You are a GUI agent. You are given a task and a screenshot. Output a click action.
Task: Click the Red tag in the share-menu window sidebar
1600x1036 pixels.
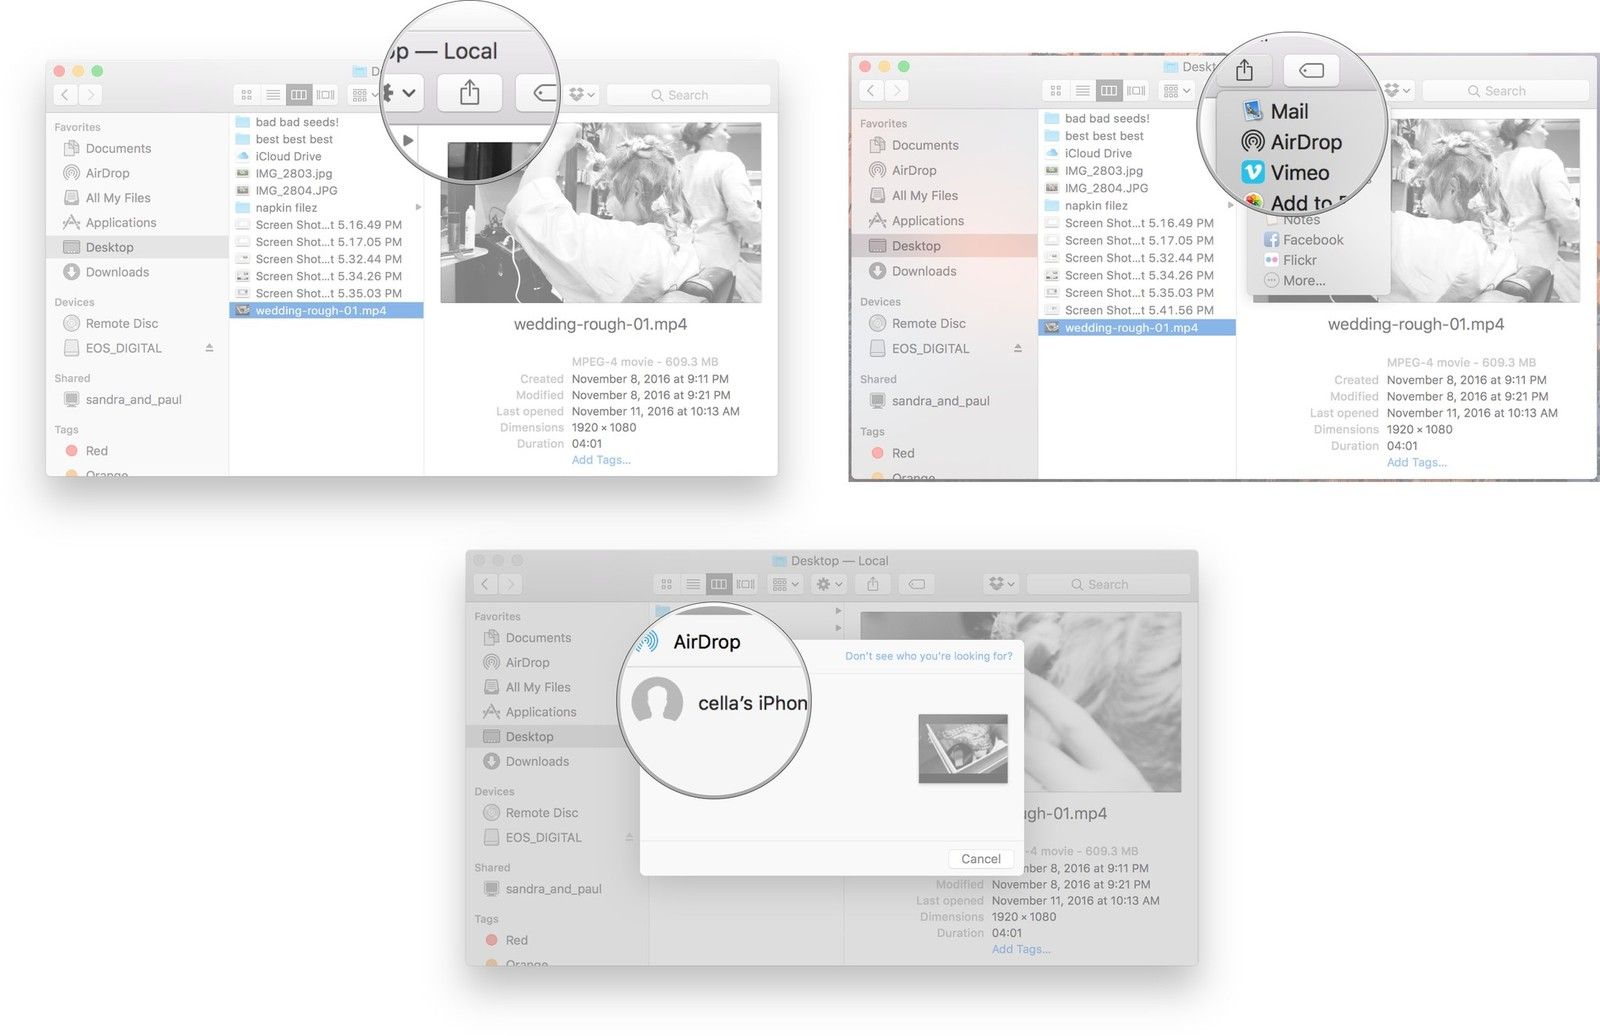(902, 453)
